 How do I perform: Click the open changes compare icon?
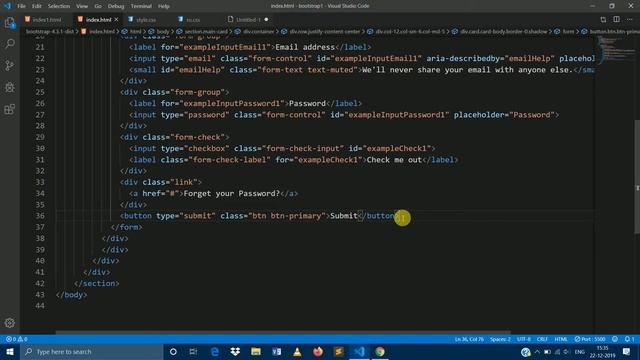(603, 19)
